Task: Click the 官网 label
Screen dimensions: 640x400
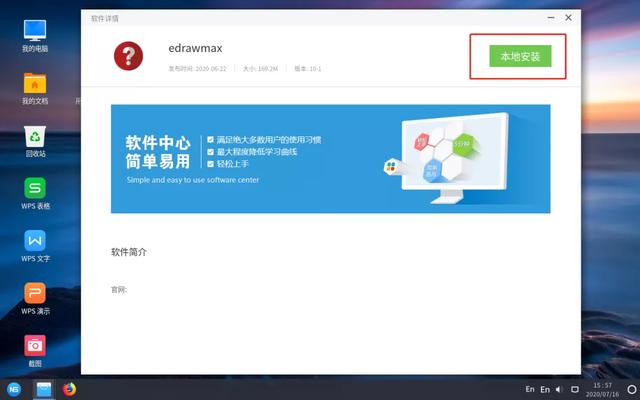Action: [119, 290]
